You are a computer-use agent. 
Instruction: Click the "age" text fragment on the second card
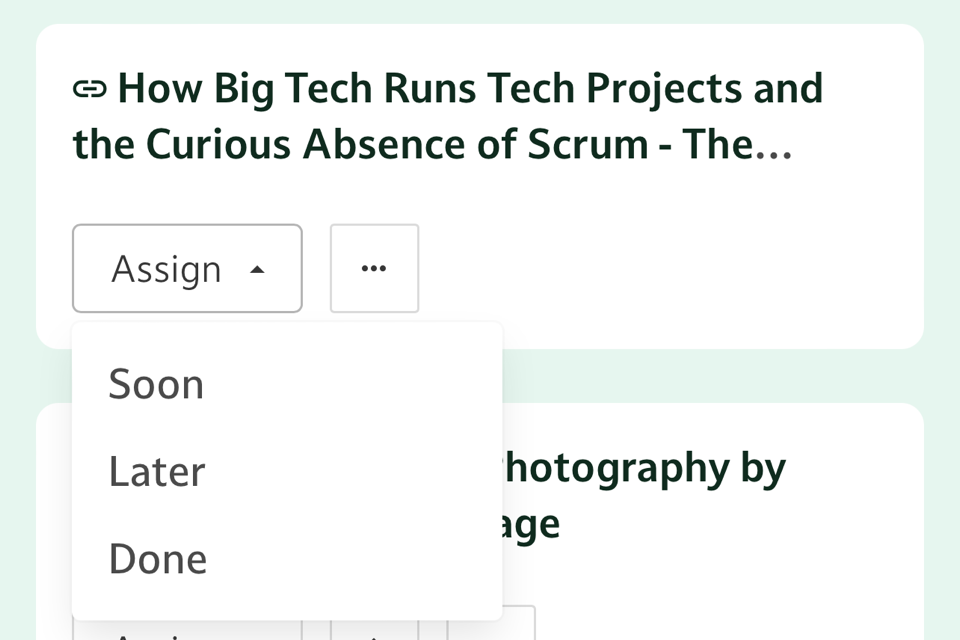532,525
